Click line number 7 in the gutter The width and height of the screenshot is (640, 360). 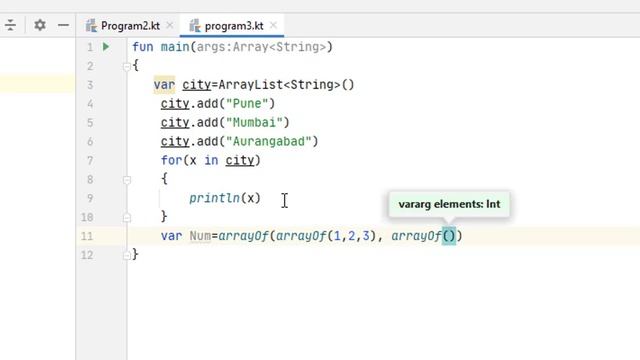pos(90,160)
